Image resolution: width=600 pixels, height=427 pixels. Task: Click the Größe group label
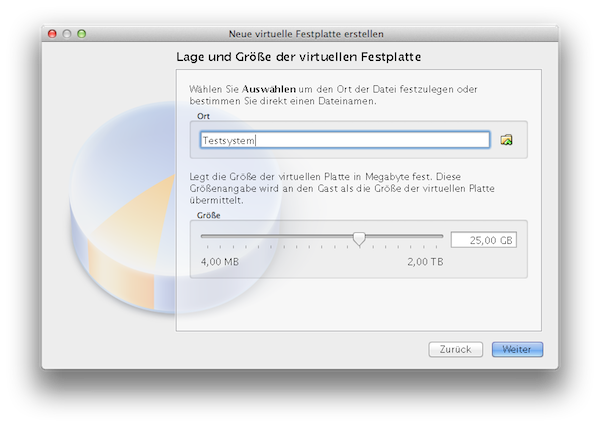[209, 215]
